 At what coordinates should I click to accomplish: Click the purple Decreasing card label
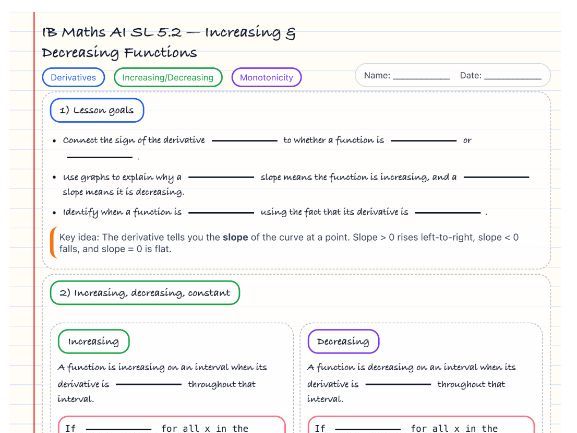[x=343, y=341]
